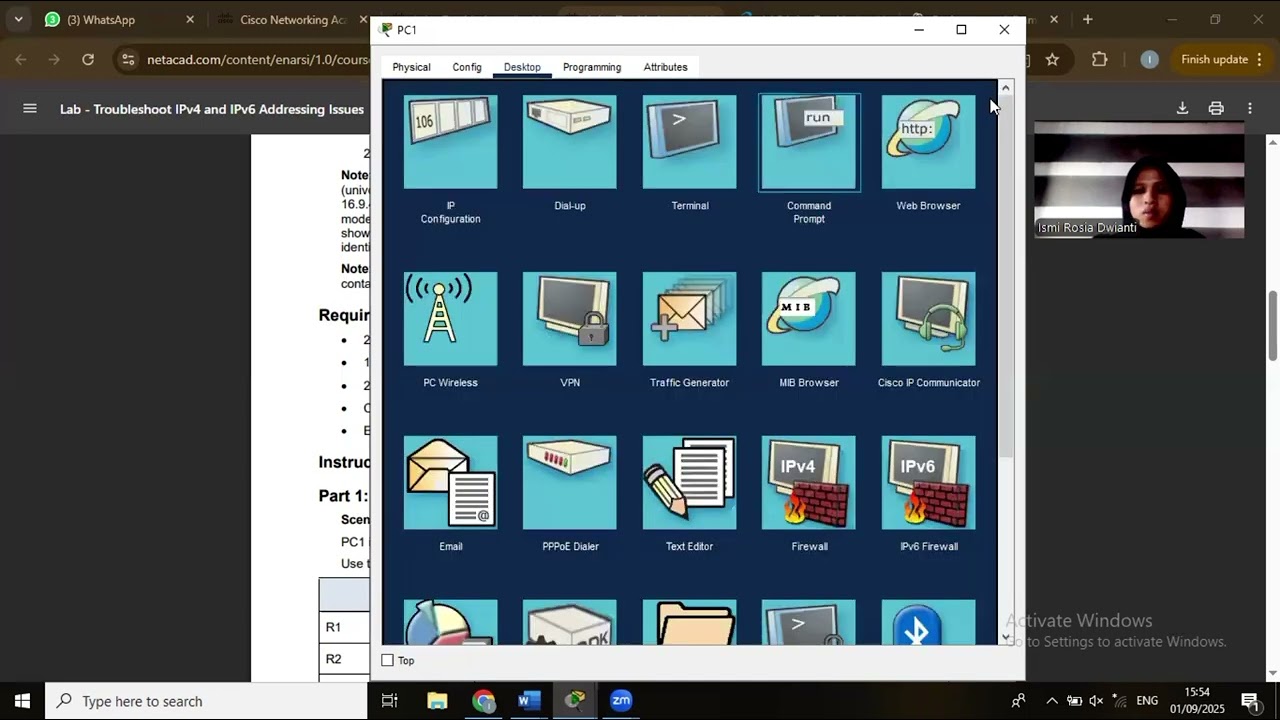This screenshot has width=1280, height=720.
Task: Launch the PPPoE Dialer
Action: coord(569,483)
